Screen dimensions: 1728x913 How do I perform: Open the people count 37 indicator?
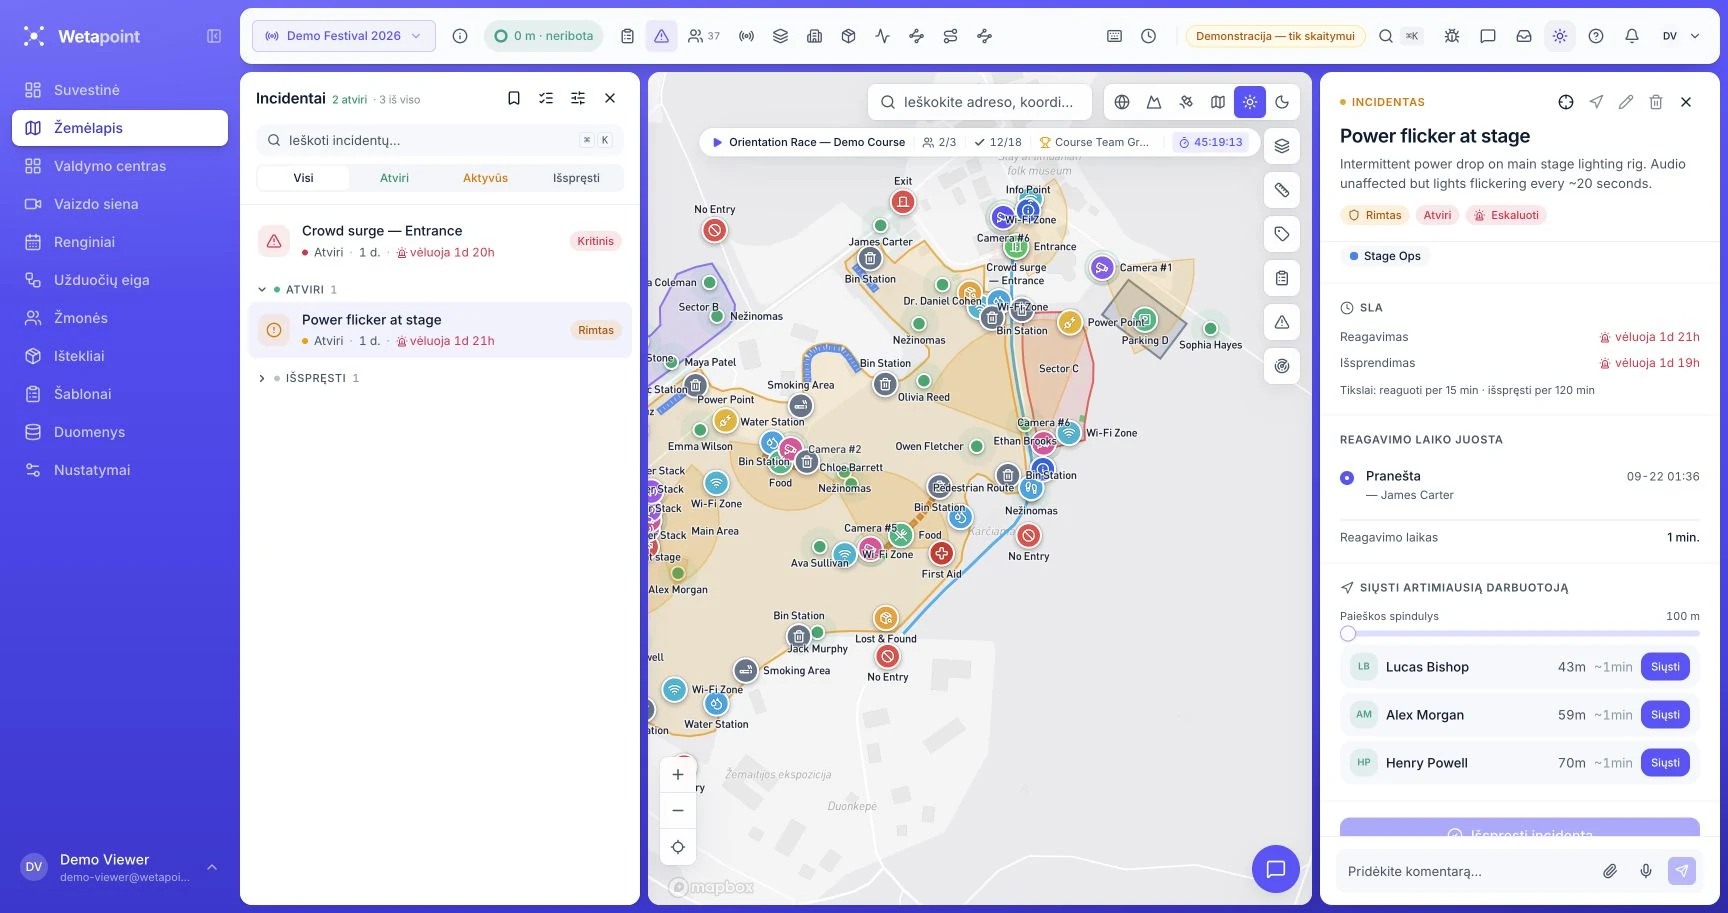click(704, 36)
